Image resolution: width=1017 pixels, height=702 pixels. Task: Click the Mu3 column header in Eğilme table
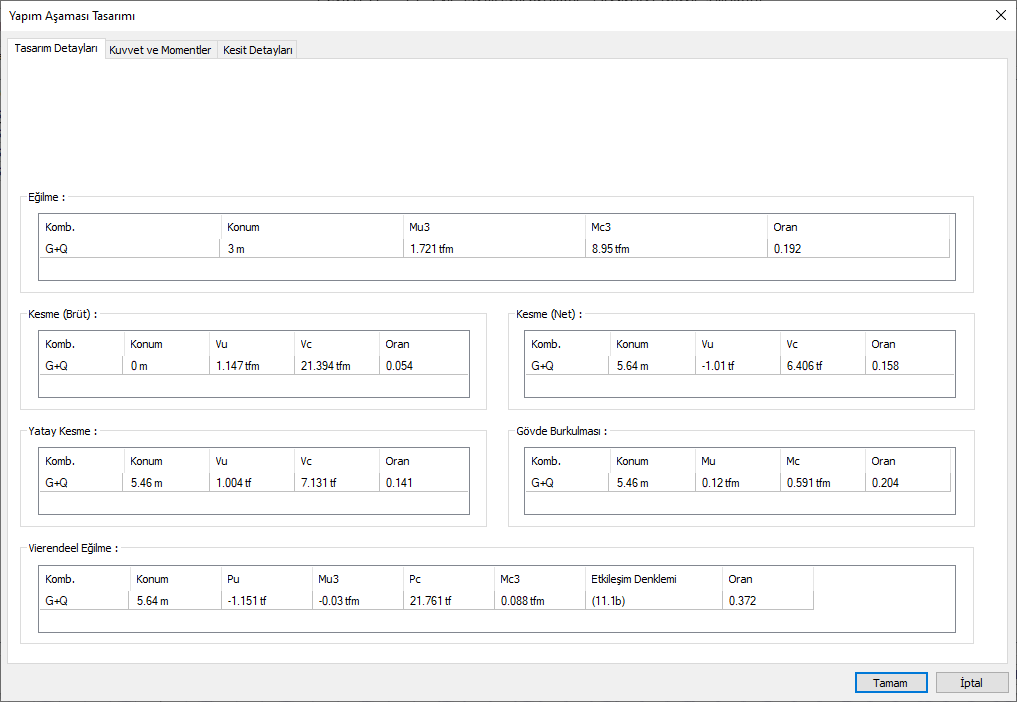click(493, 227)
